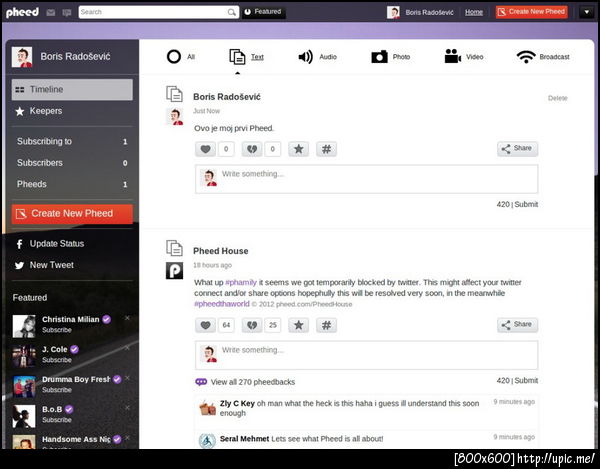The image size is (600, 469).
Task: Love the Pheed House post with heart icon
Action: 205,325
